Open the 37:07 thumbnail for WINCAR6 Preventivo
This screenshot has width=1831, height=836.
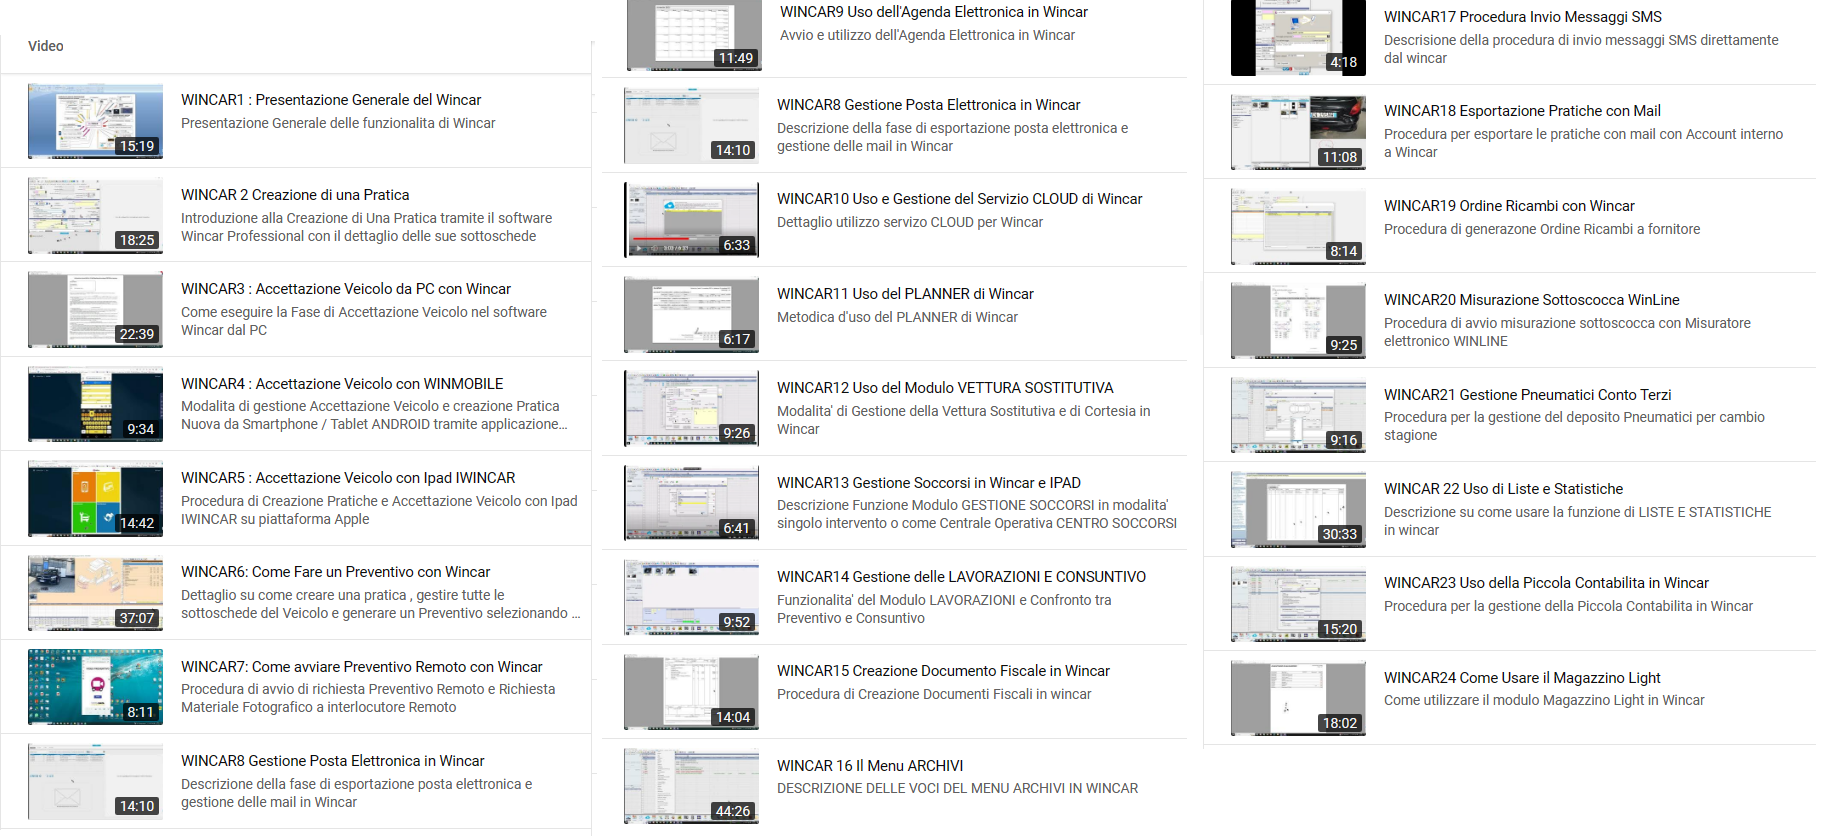point(95,593)
